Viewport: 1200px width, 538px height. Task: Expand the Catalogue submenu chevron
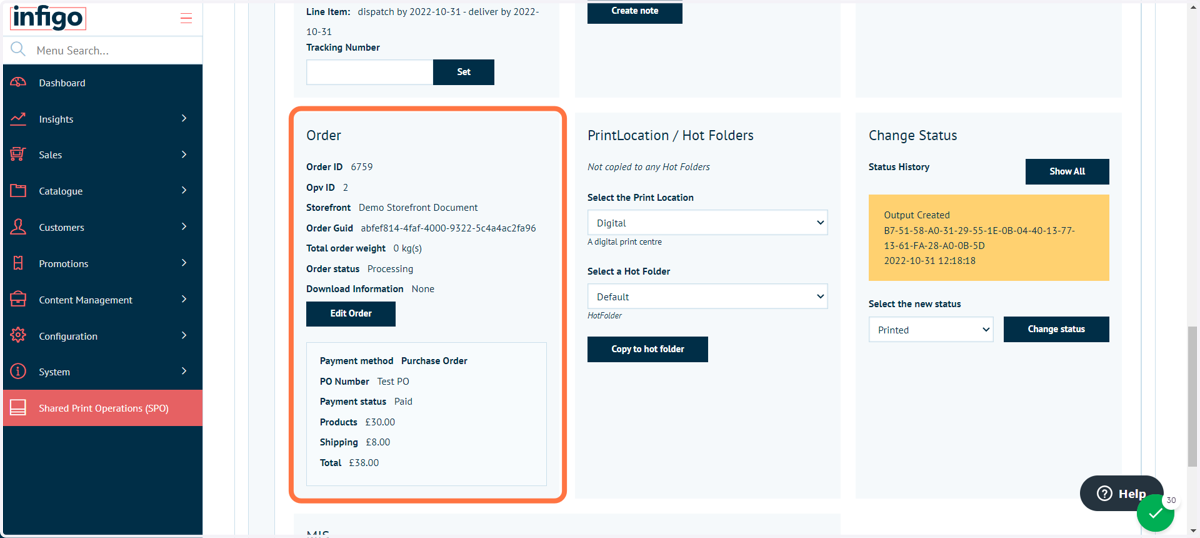click(x=184, y=190)
